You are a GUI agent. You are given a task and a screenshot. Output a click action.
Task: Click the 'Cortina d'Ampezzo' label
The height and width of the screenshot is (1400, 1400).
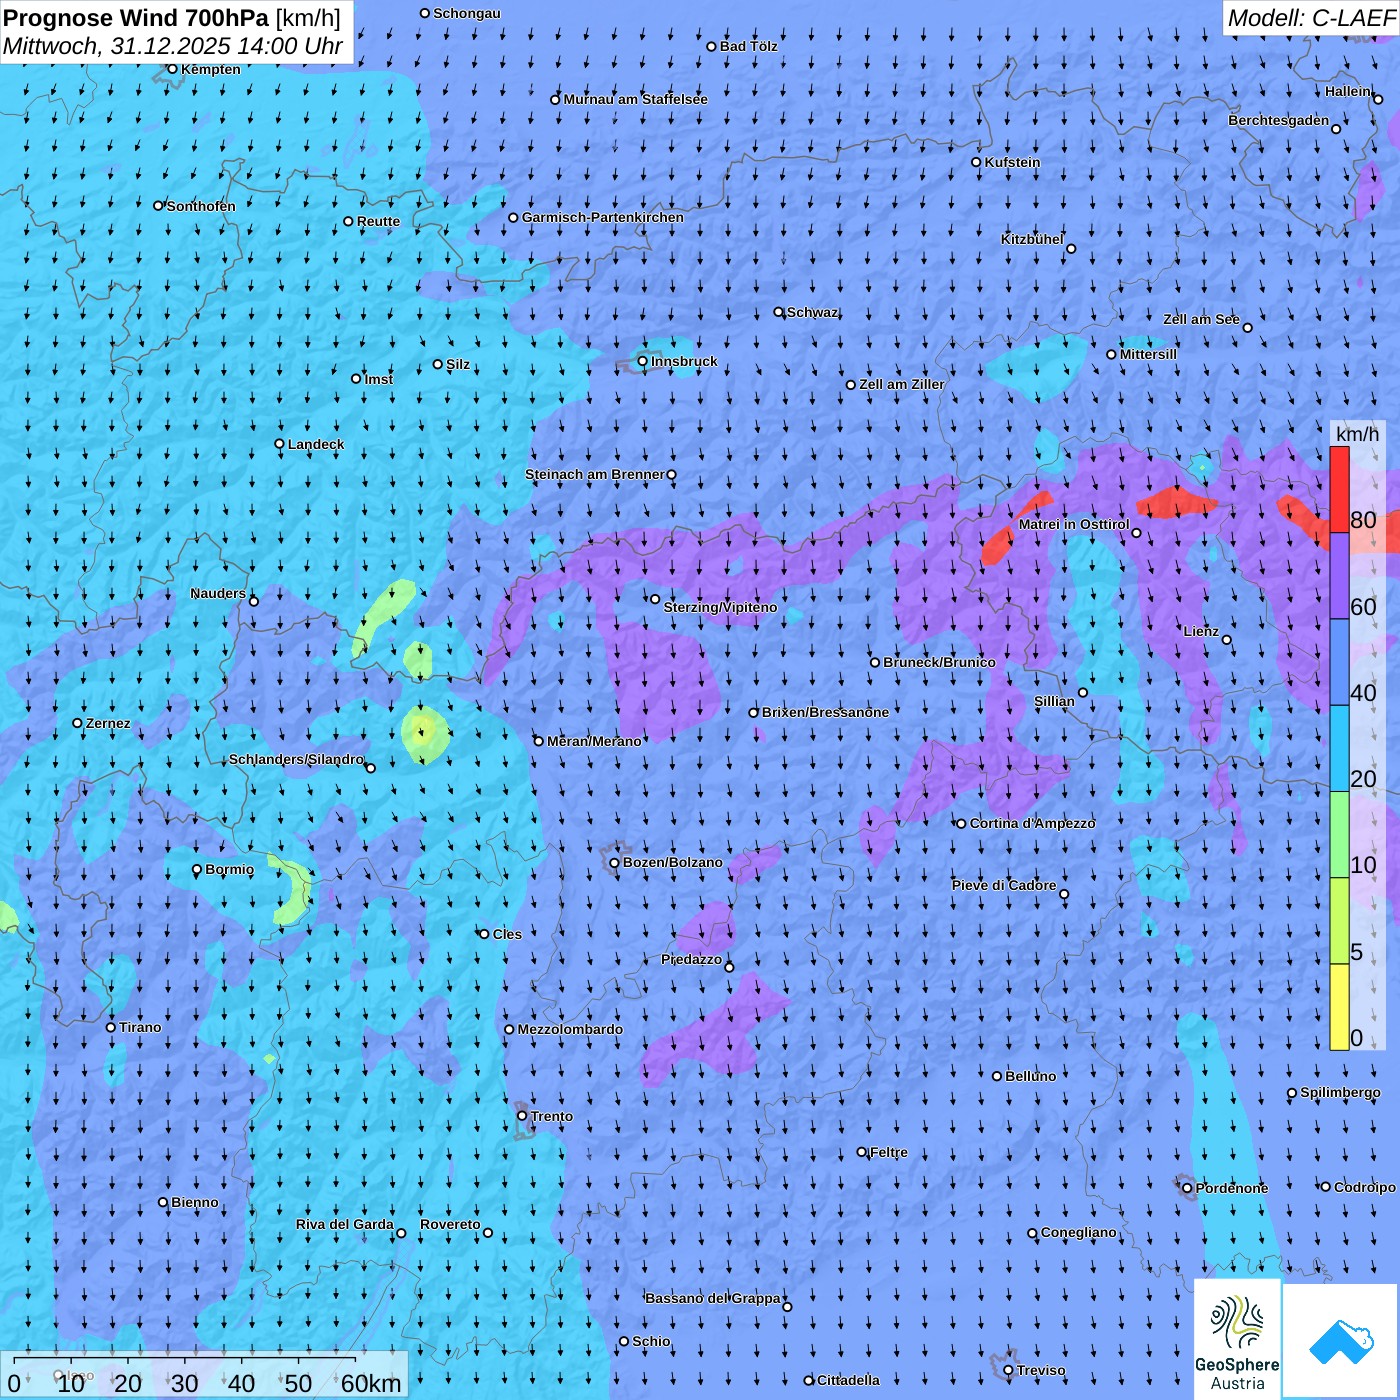(x=1032, y=823)
